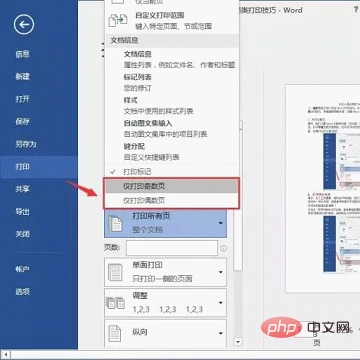360x360 pixels.
Task: Click the custom print range icon
Action: (118, 20)
